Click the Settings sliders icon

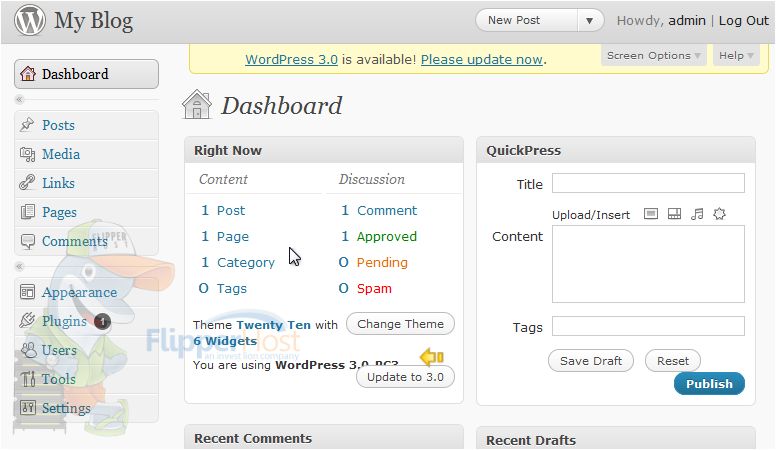[x=28, y=408]
